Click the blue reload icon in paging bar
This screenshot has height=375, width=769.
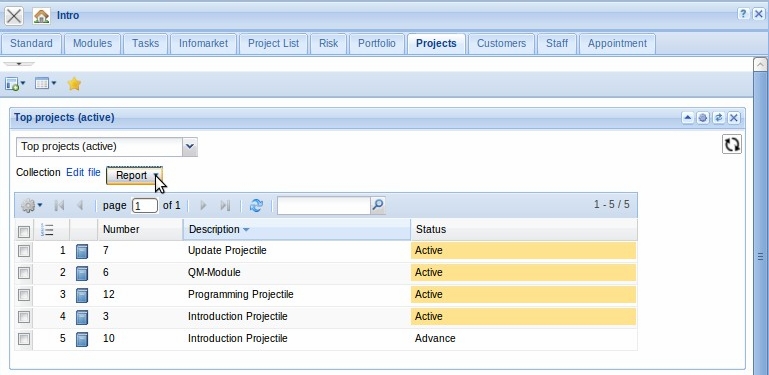click(x=256, y=205)
